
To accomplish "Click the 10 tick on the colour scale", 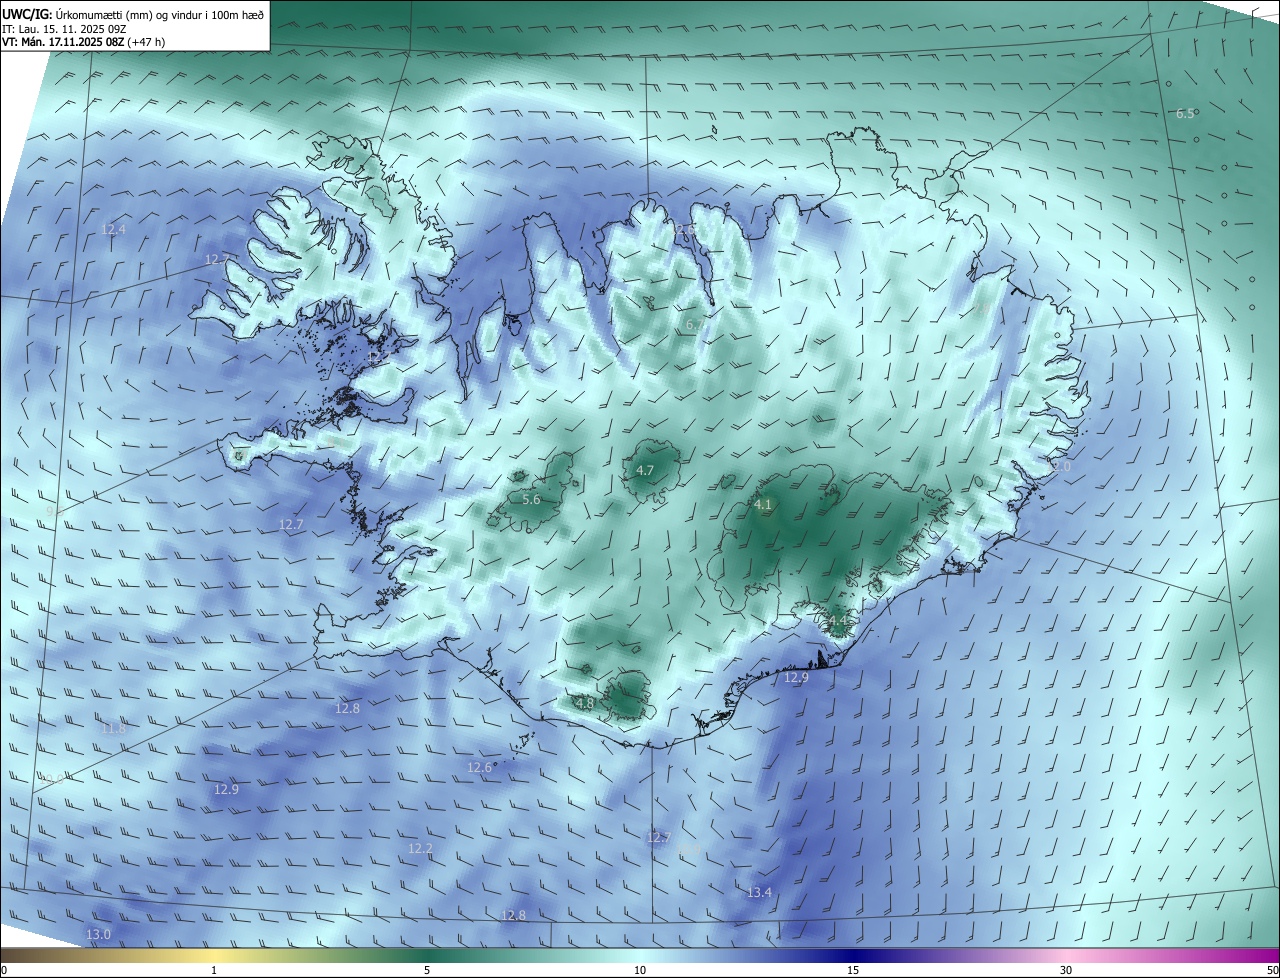I will (x=640, y=970).
